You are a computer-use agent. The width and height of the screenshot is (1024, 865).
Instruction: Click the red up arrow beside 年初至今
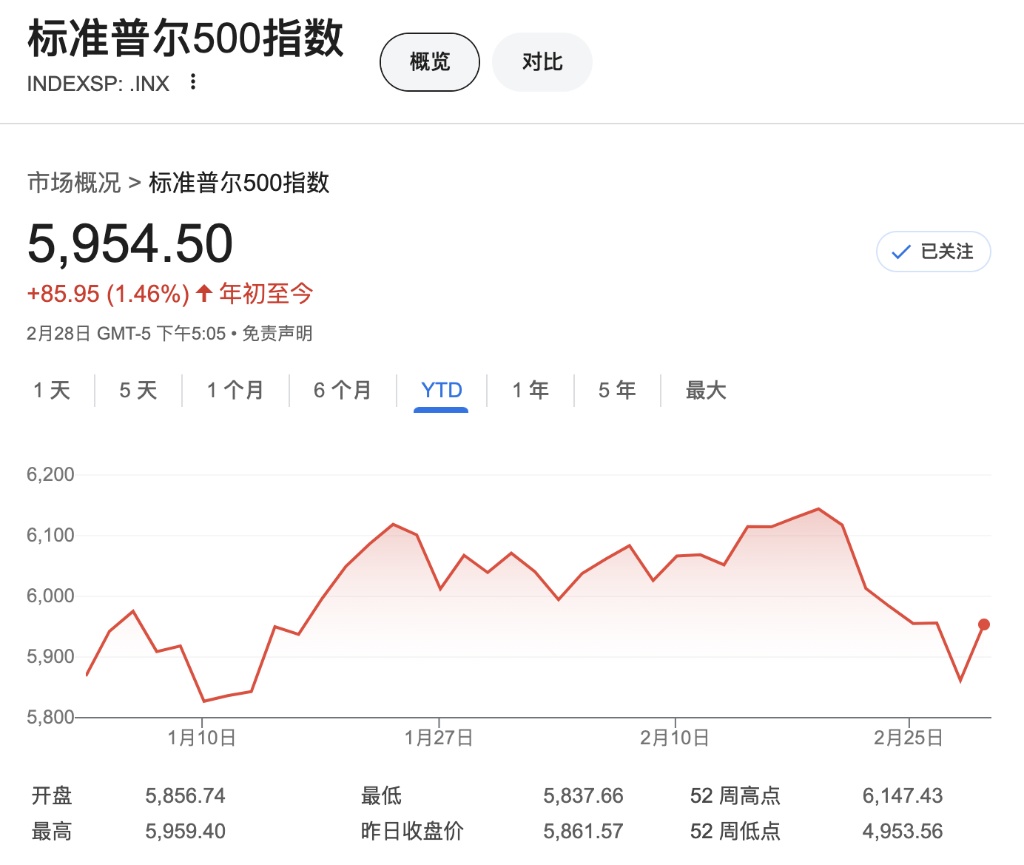[x=204, y=293]
